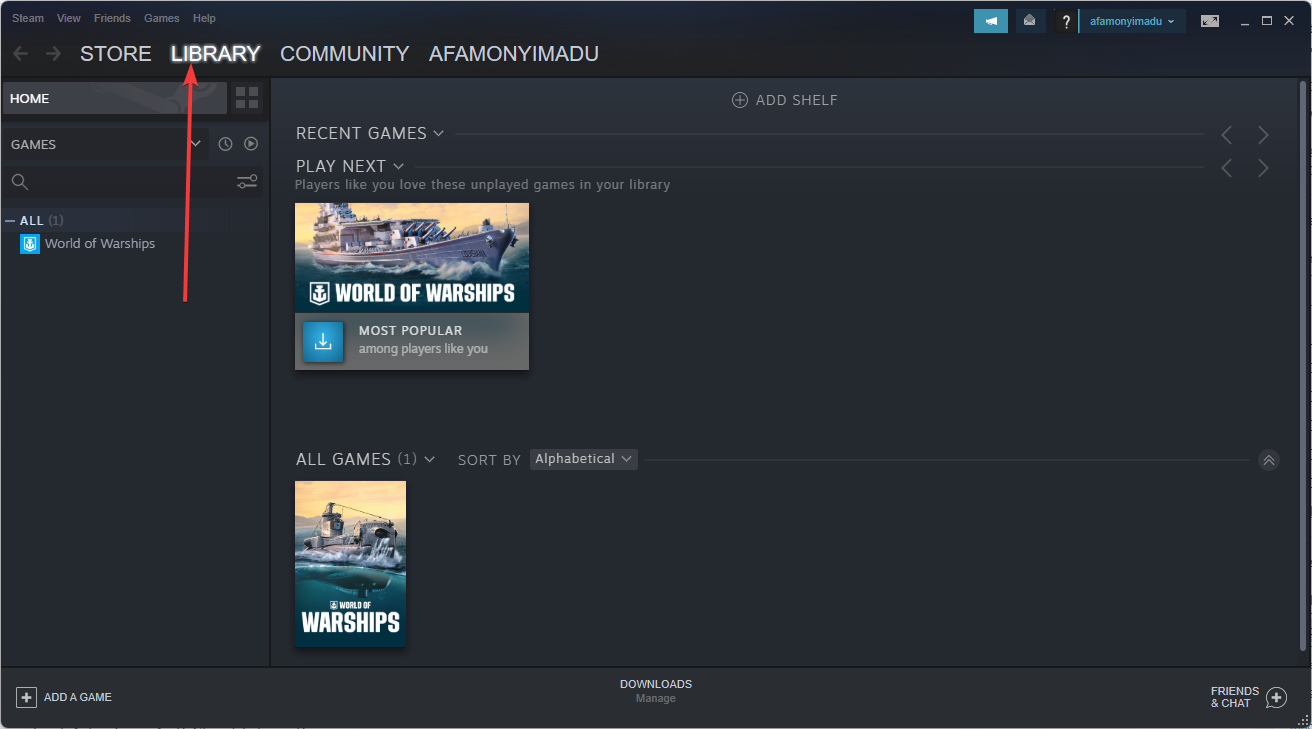Click ADD SHELF
This screenshot has width=1312, height=729.
[785, 100]
